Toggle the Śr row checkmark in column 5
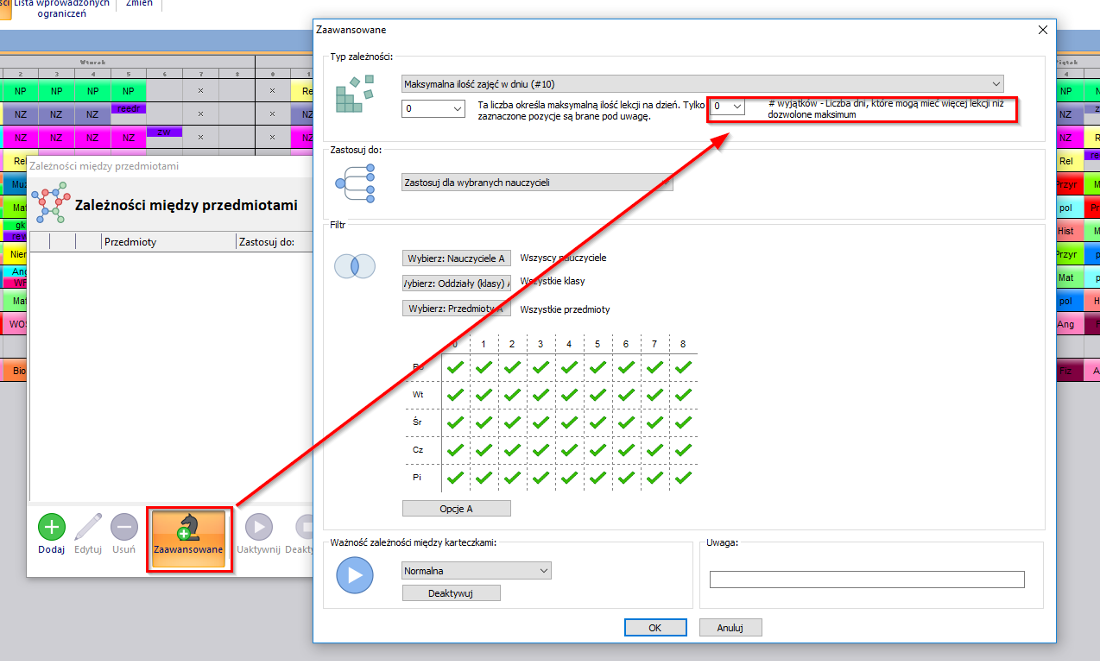 tap(598, 422)
